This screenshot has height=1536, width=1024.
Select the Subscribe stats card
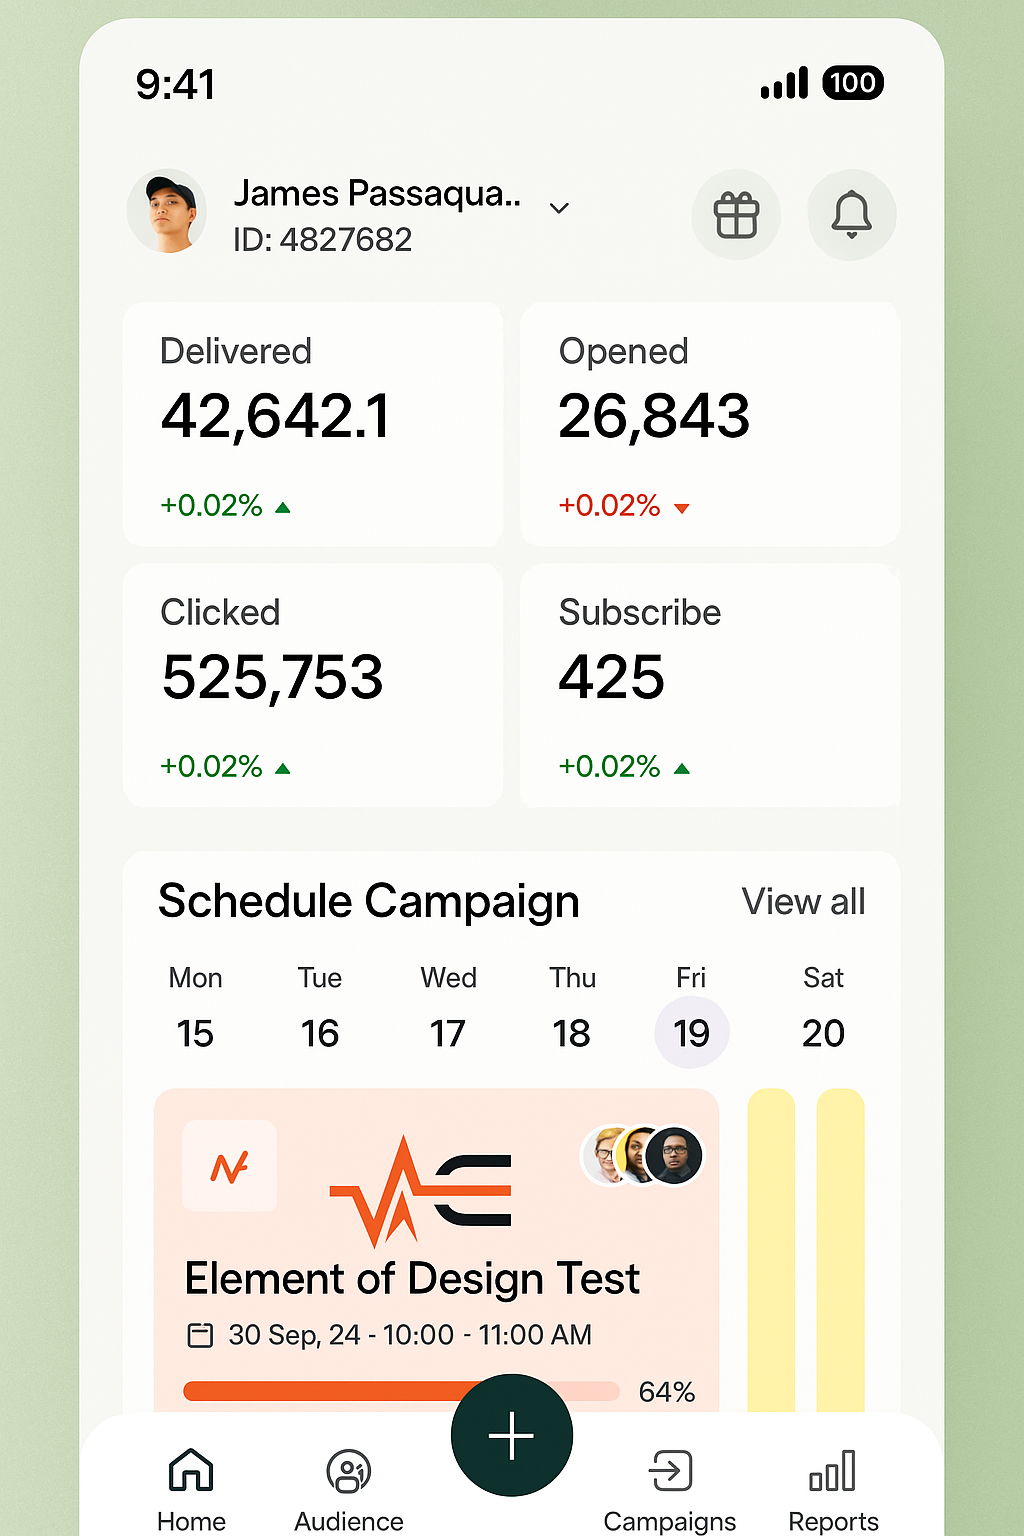click(710, 685)
